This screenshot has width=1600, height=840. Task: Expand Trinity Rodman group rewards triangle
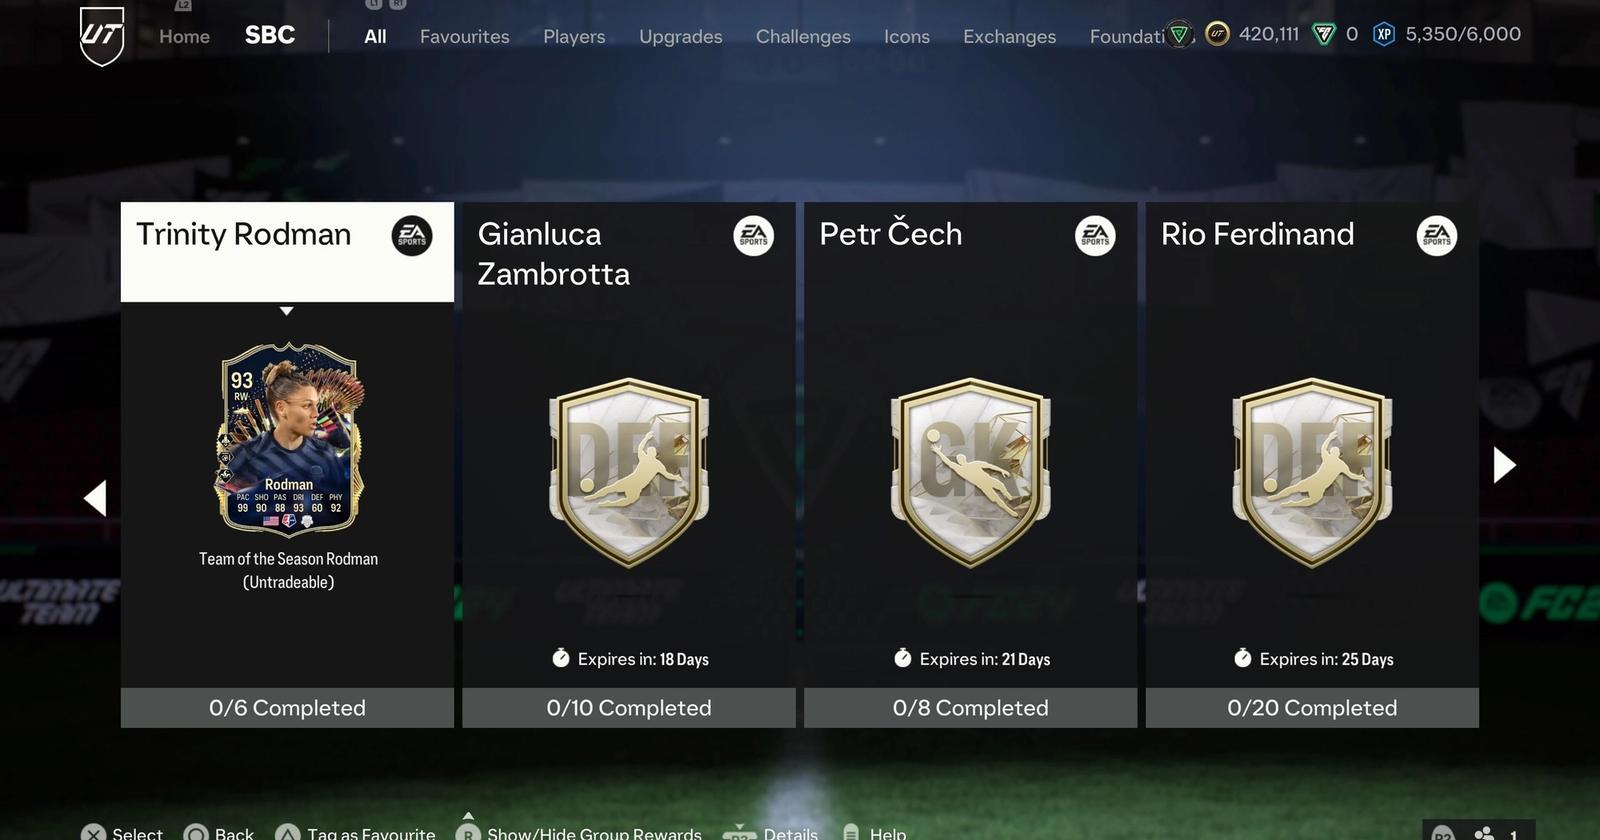287,311
